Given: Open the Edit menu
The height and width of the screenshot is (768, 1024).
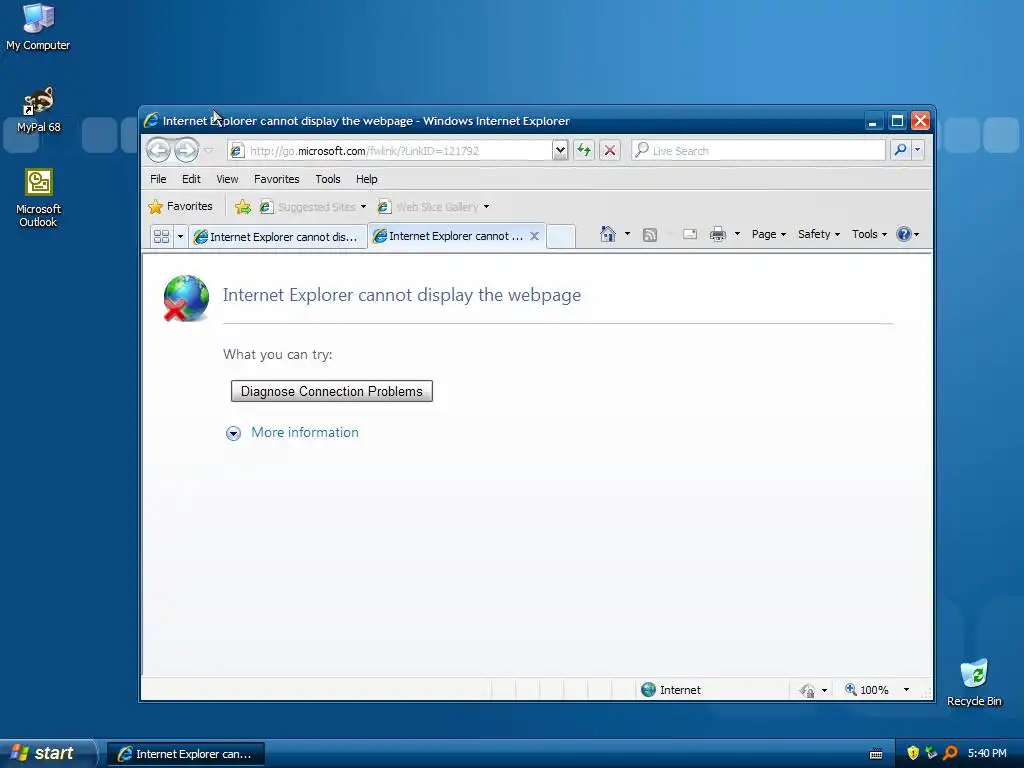Looking at the screenshot, I should click(x=191, y=179).
